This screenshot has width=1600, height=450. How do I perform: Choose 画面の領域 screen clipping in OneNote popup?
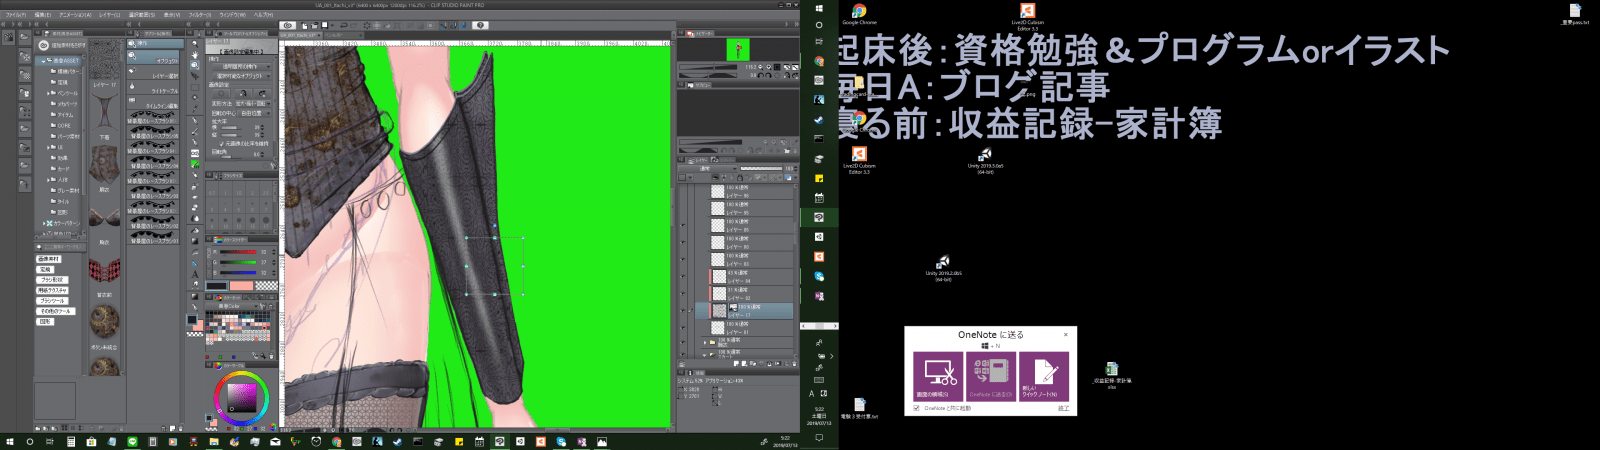[938, 376]
